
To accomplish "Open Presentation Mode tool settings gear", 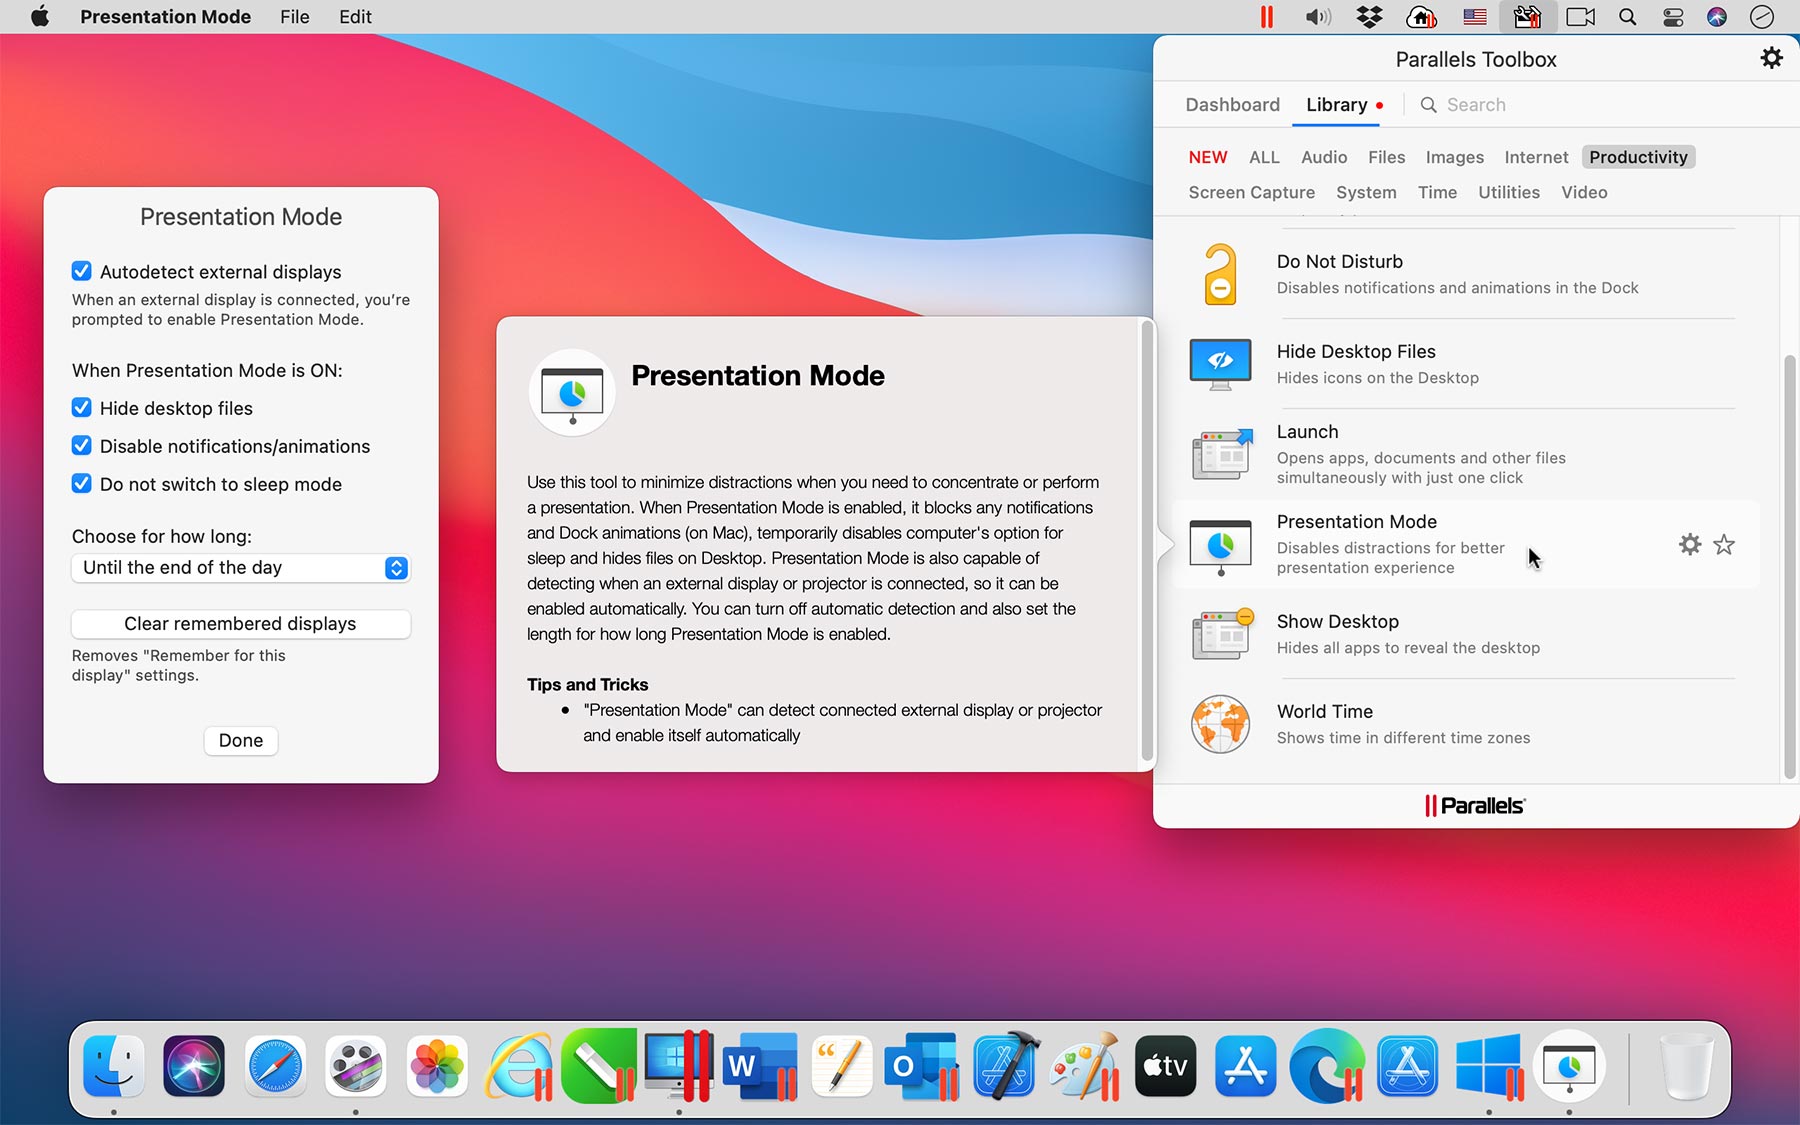I will pos(1690,544).
